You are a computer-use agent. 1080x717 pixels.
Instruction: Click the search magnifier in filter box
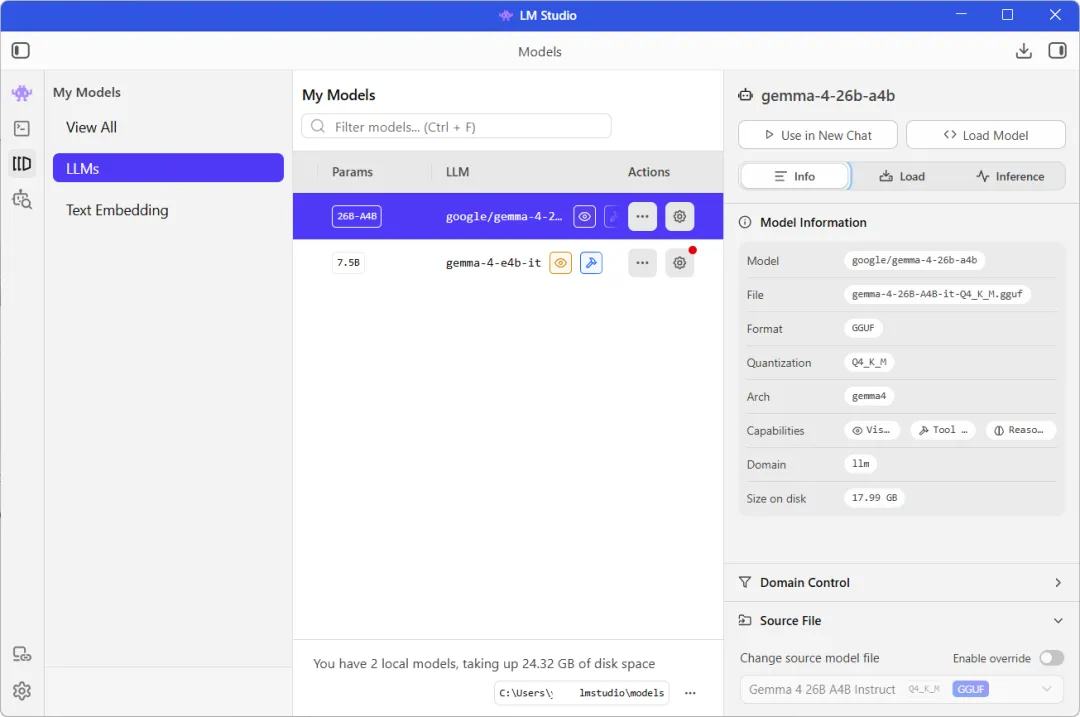[x=318, y=127]
